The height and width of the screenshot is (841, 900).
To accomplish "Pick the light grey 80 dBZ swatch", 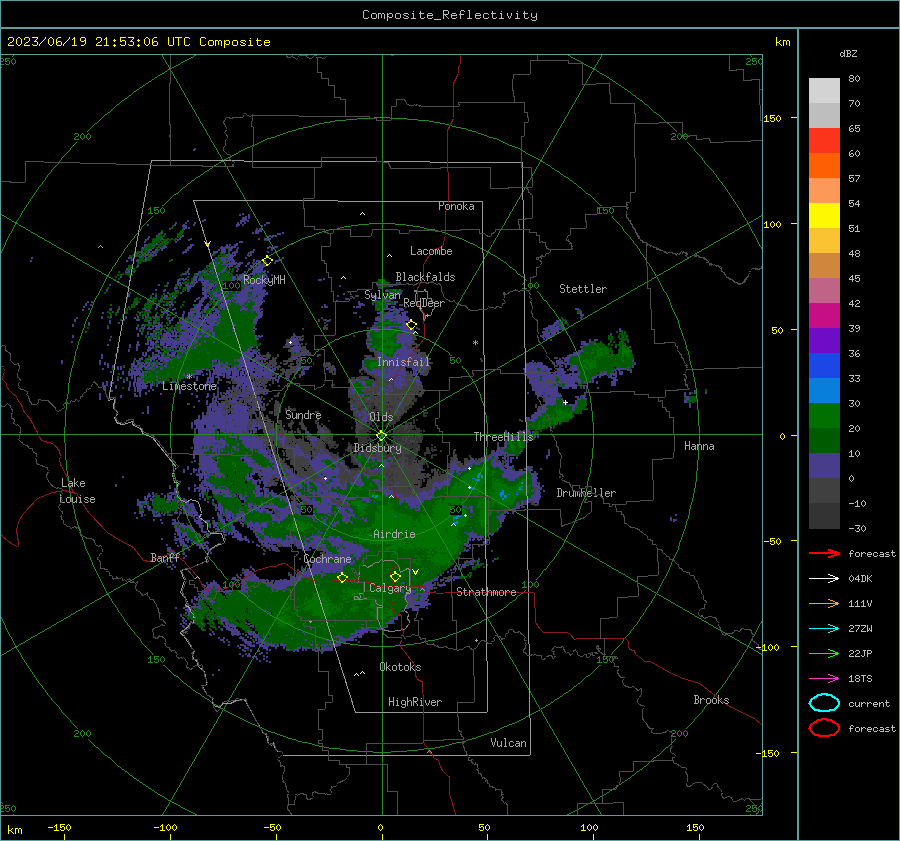I will tap(824, 90).
